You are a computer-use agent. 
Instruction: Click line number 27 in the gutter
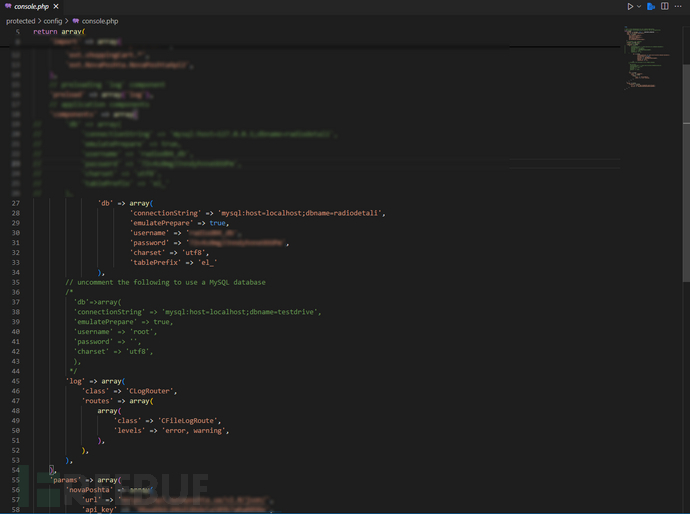(15, 202)
